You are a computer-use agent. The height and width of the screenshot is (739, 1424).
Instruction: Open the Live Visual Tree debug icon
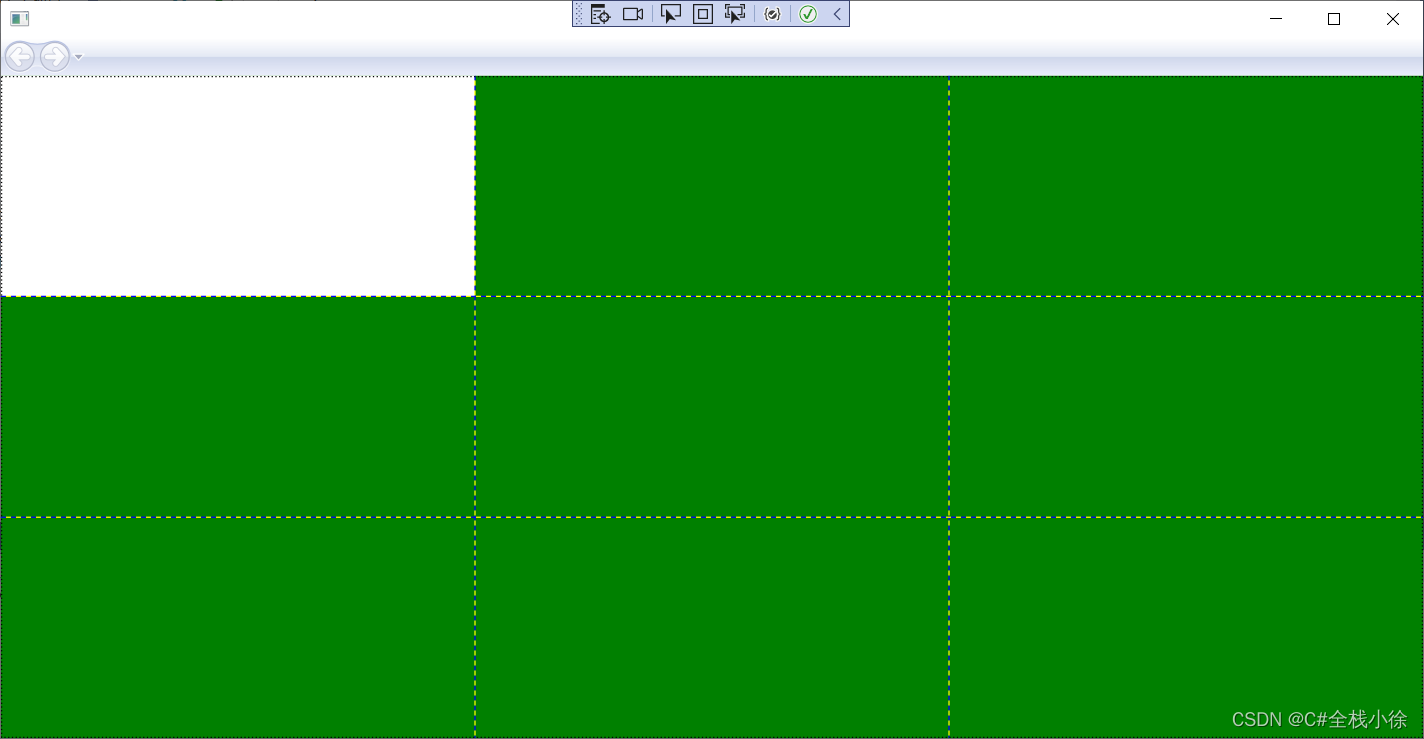pyautogui.click(x=600, y=14)
